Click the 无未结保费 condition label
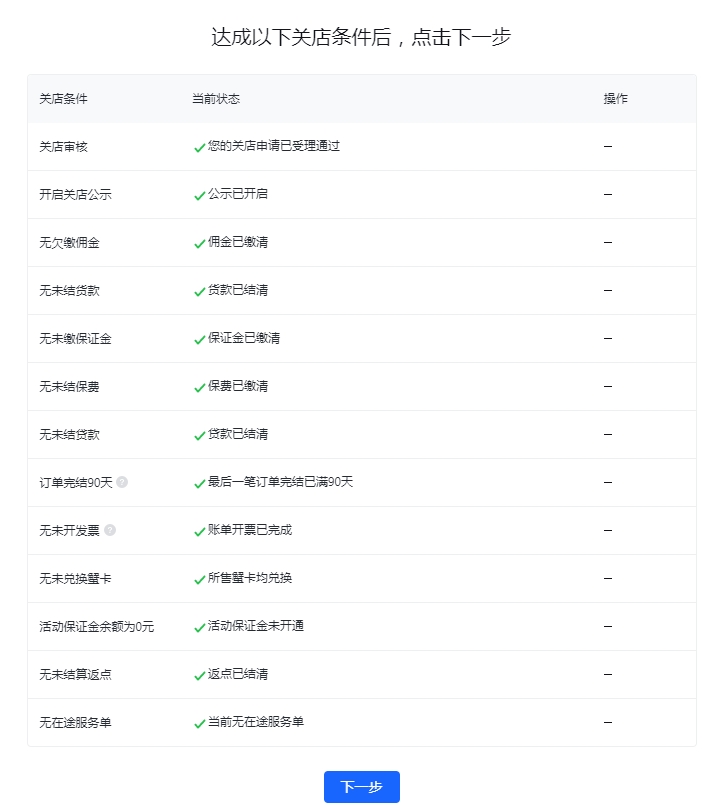Image resolution: width=702 pixels, height=808 pixels. pyautogui.click(x=70, y=386)
